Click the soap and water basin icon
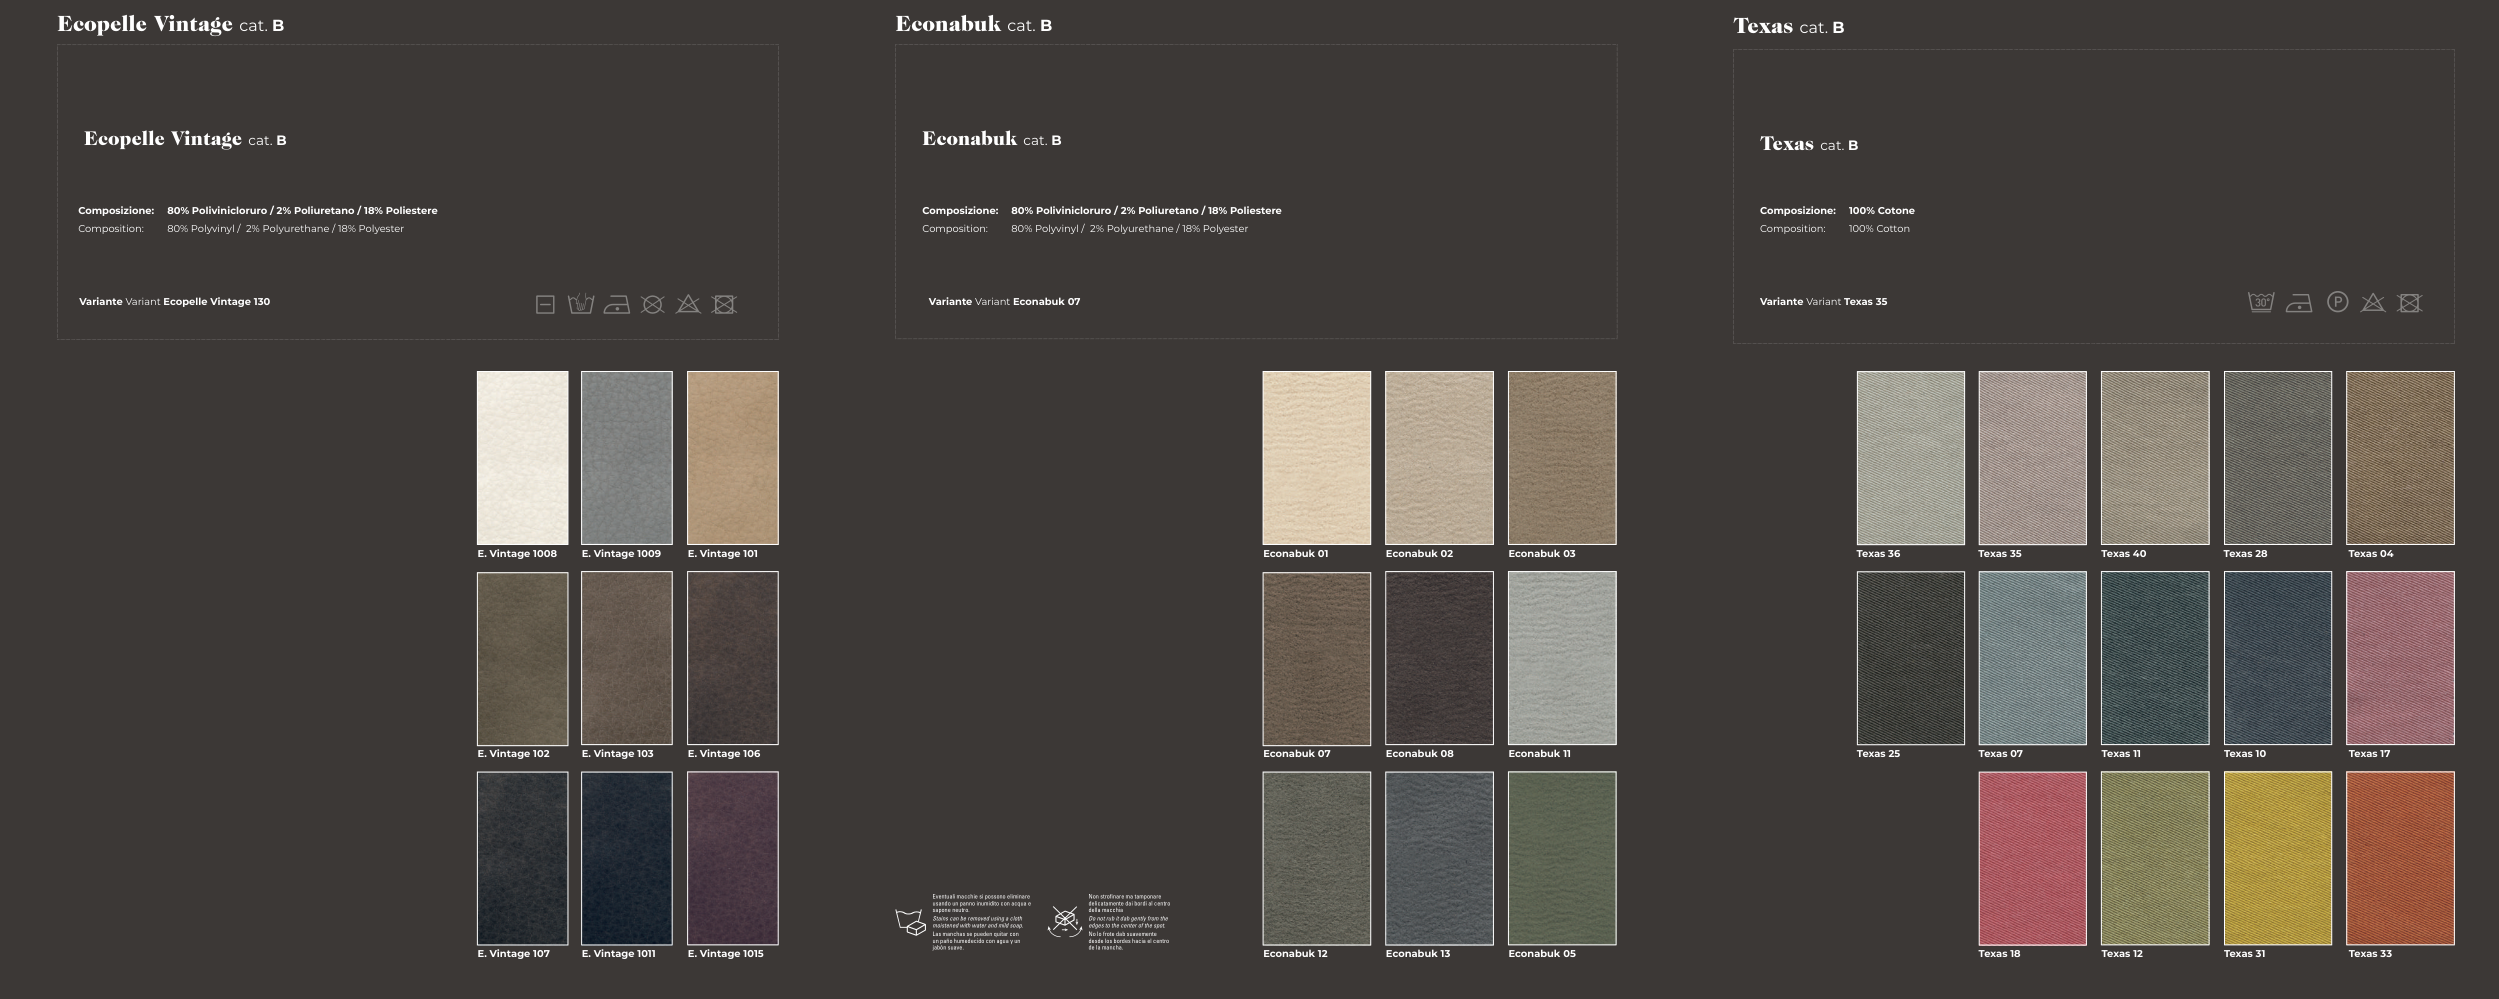Image resolution: width=2499 pixels, height=999 pixels. tap(910, 922)
